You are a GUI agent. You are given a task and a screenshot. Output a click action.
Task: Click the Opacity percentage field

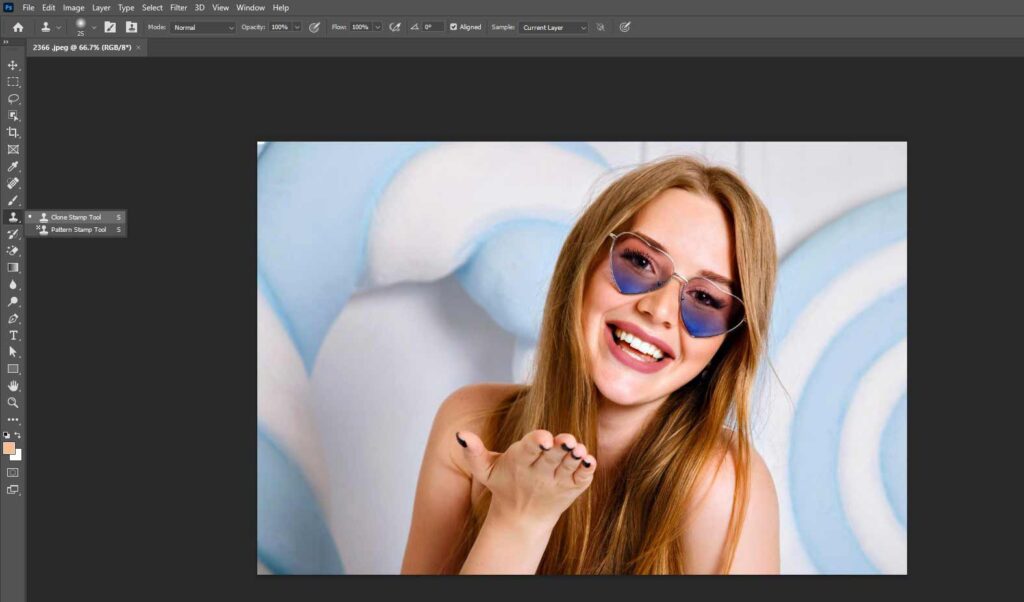coord(280,27)
